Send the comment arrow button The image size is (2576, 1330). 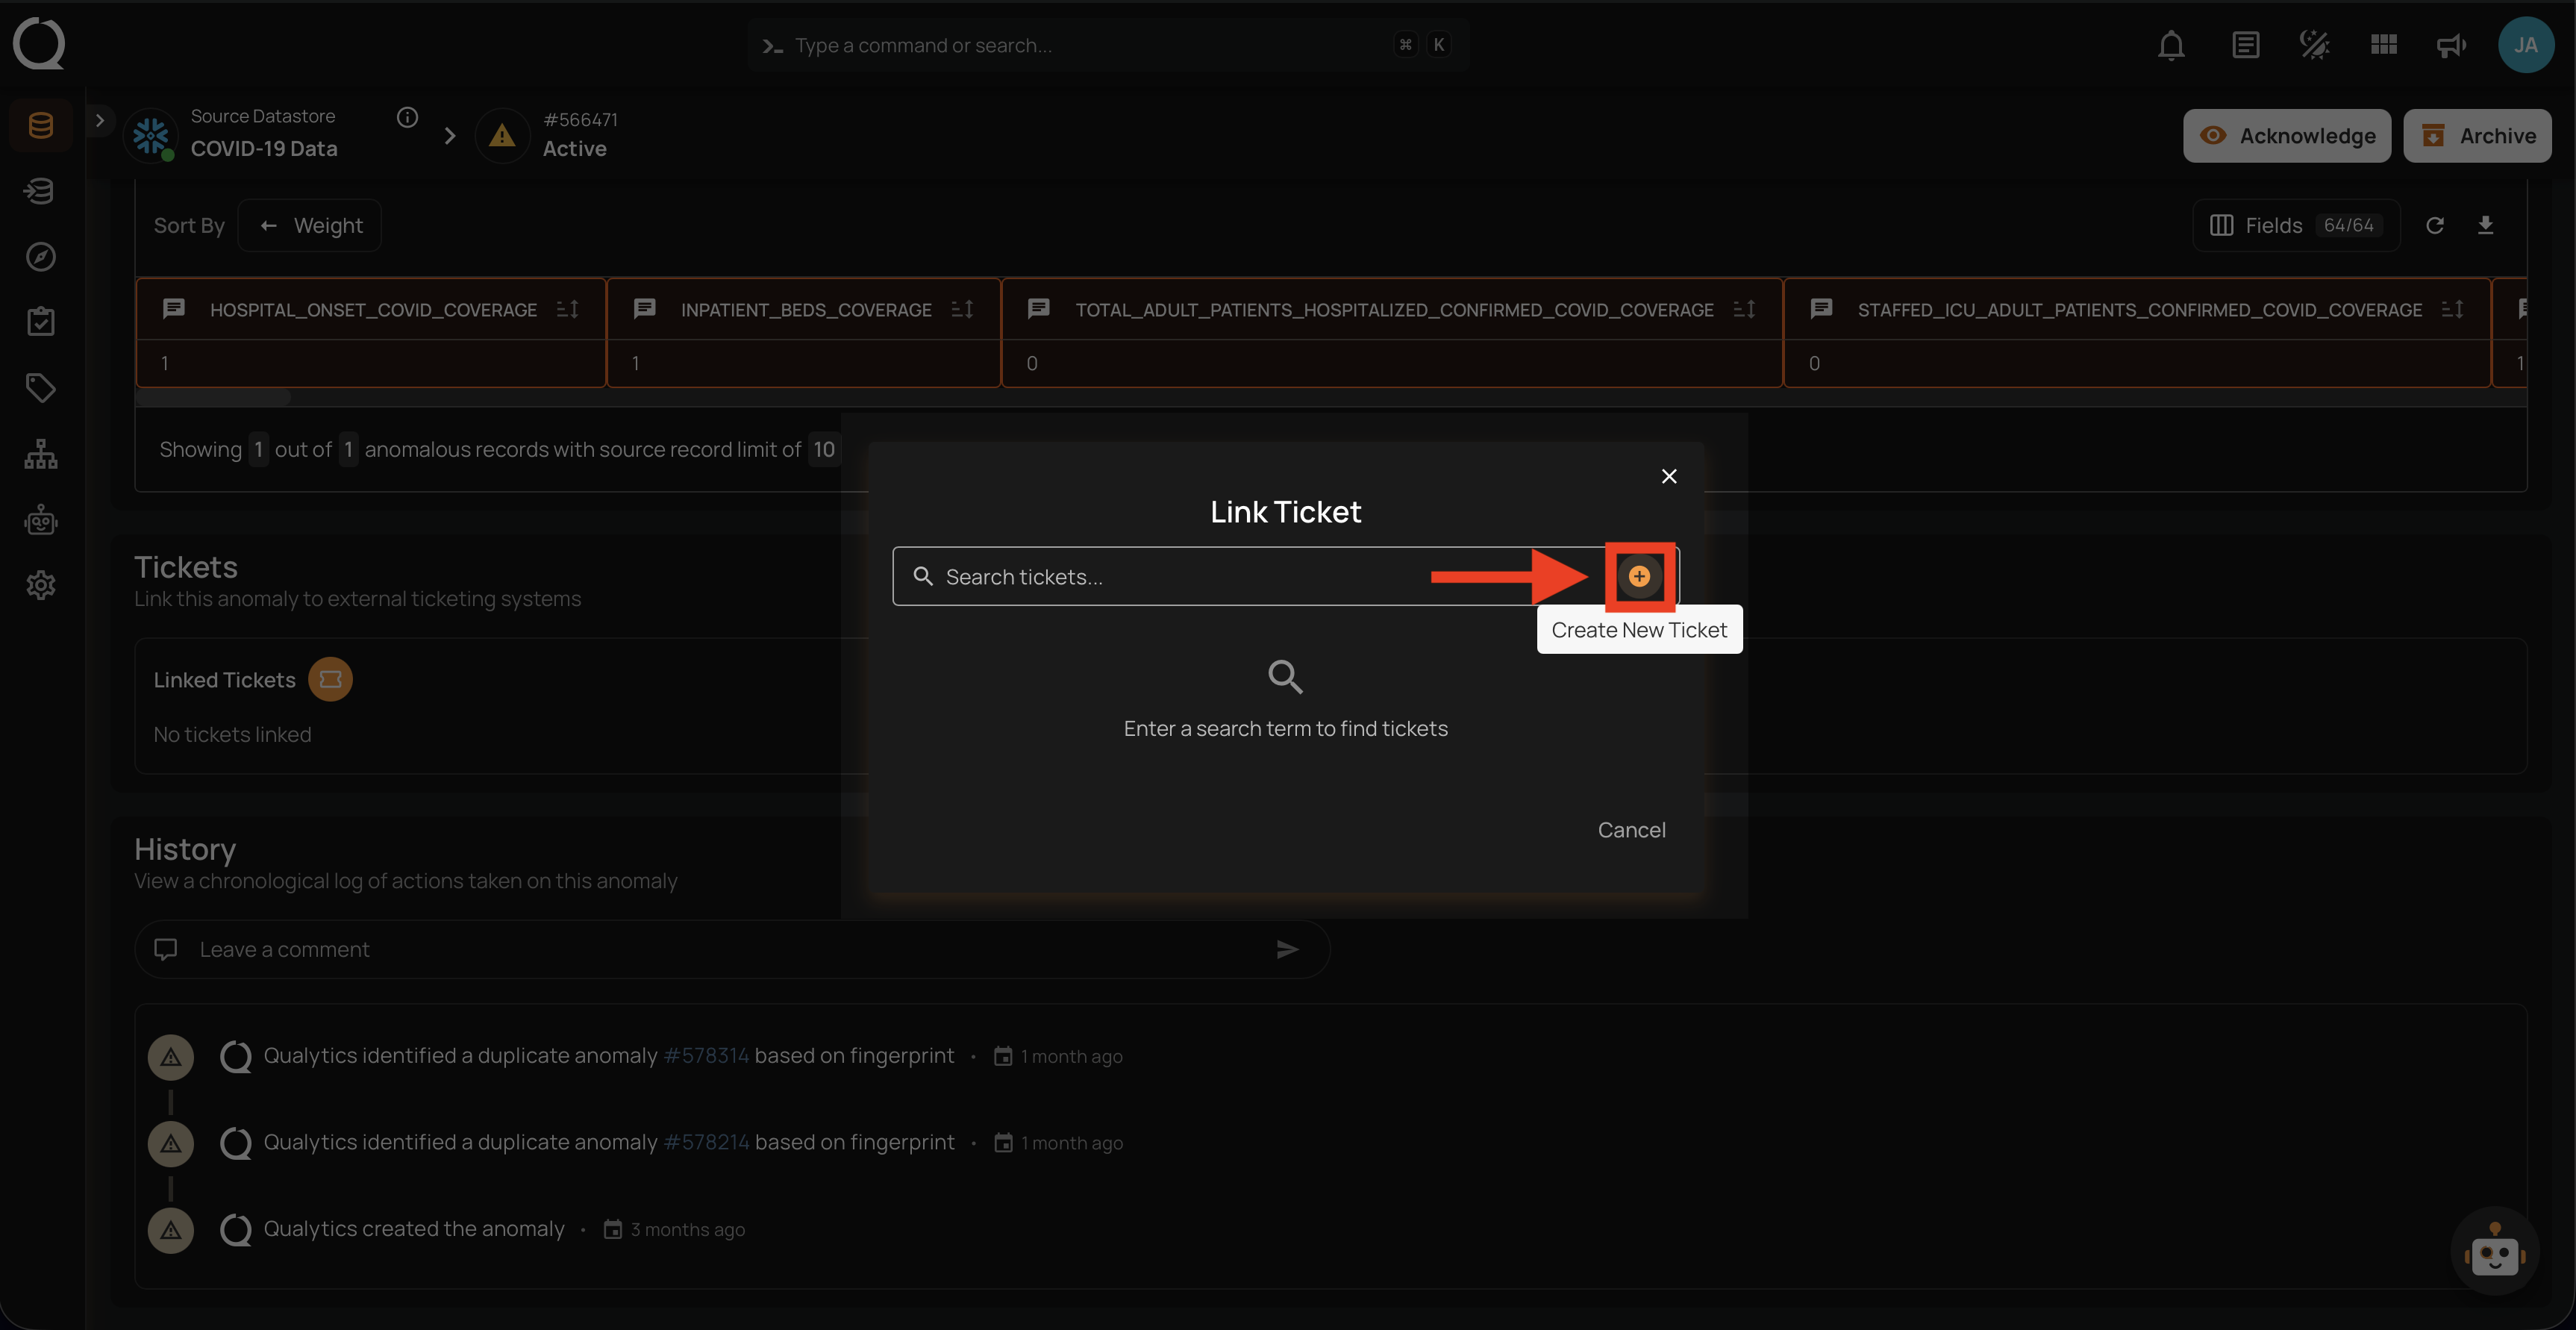(x=1287, y=949)
